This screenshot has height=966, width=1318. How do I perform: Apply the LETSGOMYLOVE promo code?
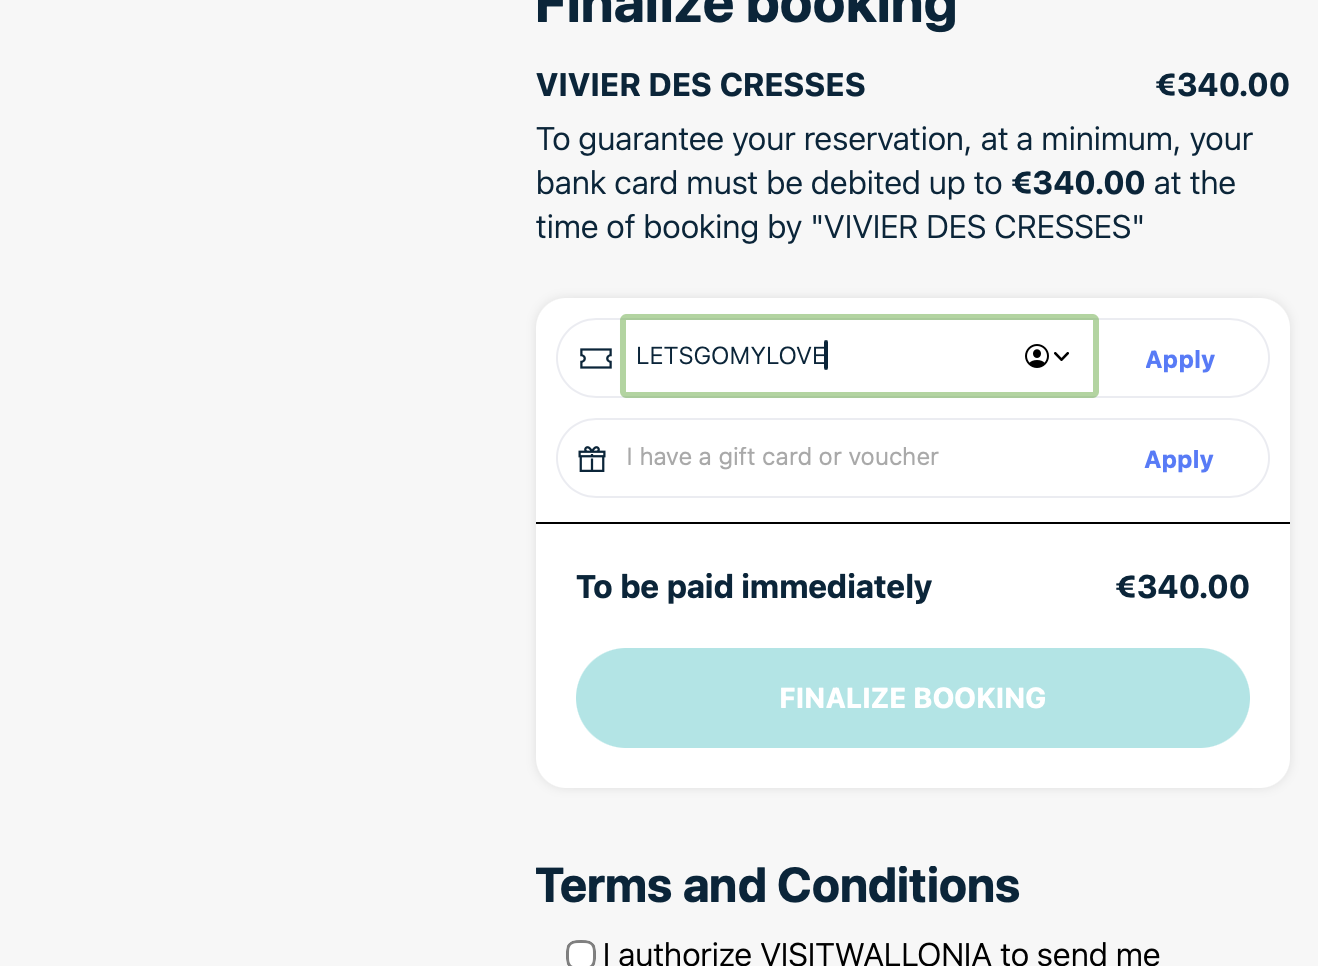[1179, 360]
